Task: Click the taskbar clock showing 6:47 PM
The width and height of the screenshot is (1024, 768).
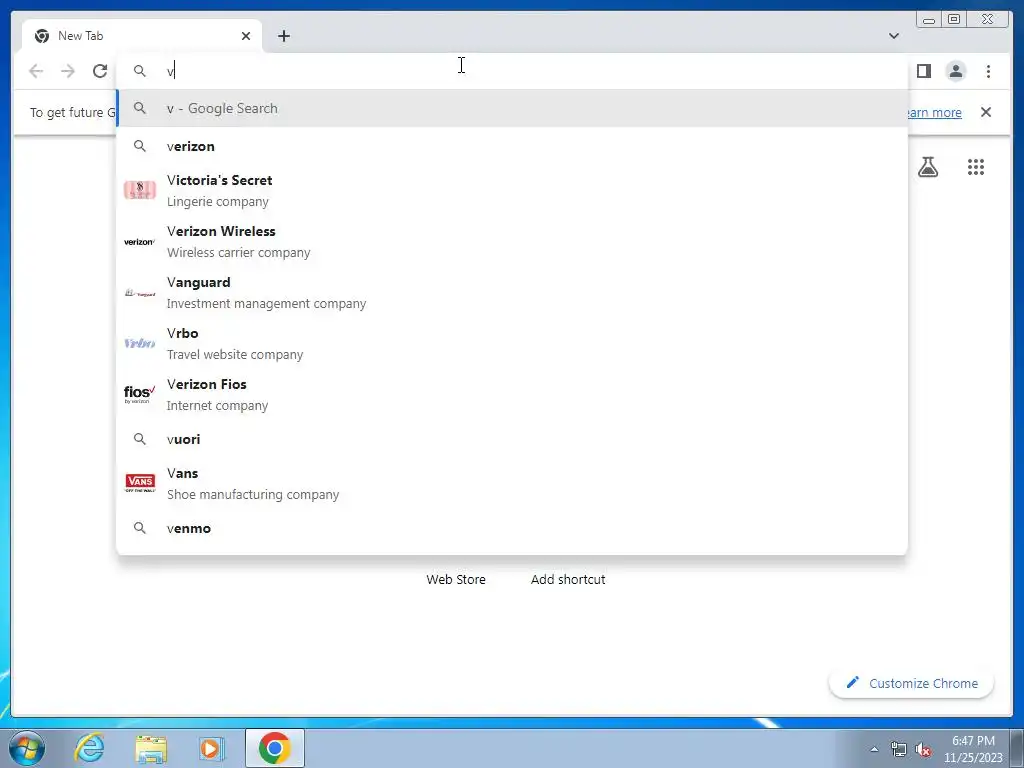Action: click(x=973, y=749)
